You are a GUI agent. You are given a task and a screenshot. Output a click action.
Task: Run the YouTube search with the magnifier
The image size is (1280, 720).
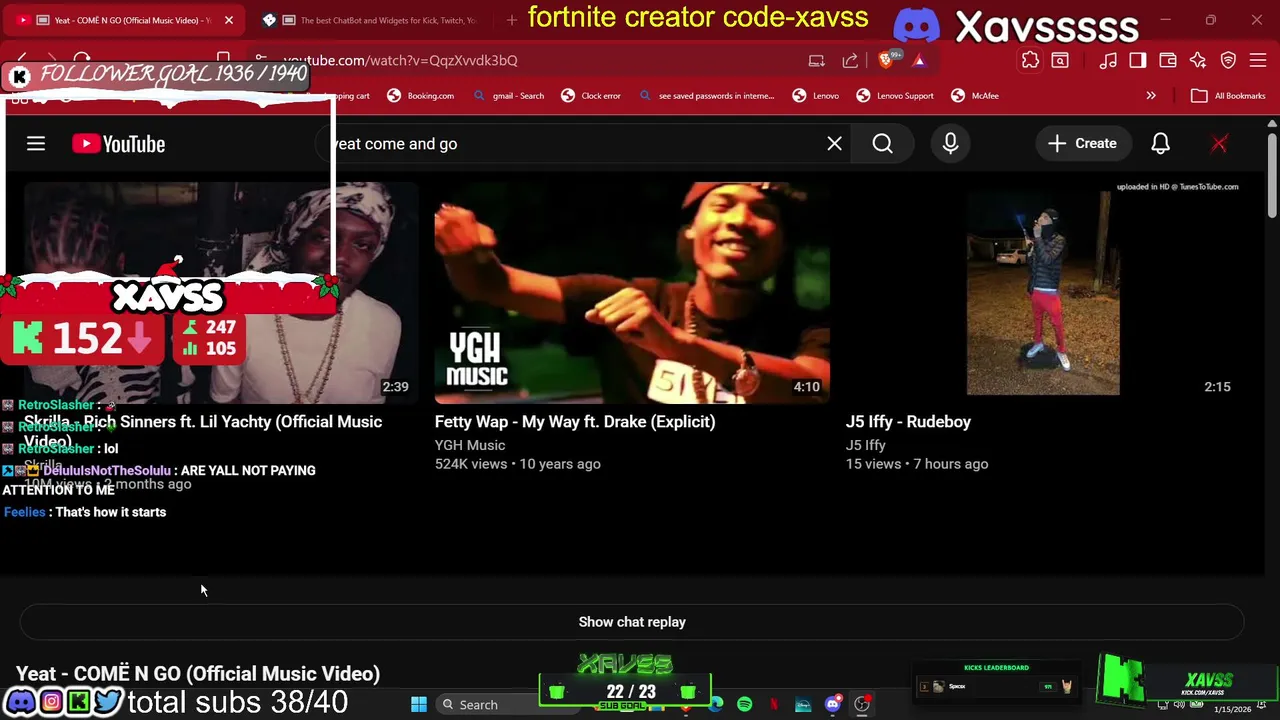coord(882,144)
